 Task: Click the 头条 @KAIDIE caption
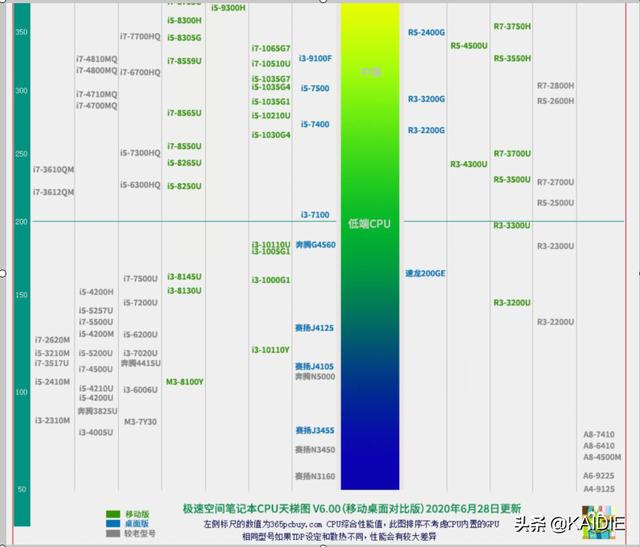pyautogui.click(x=569, y=524)
